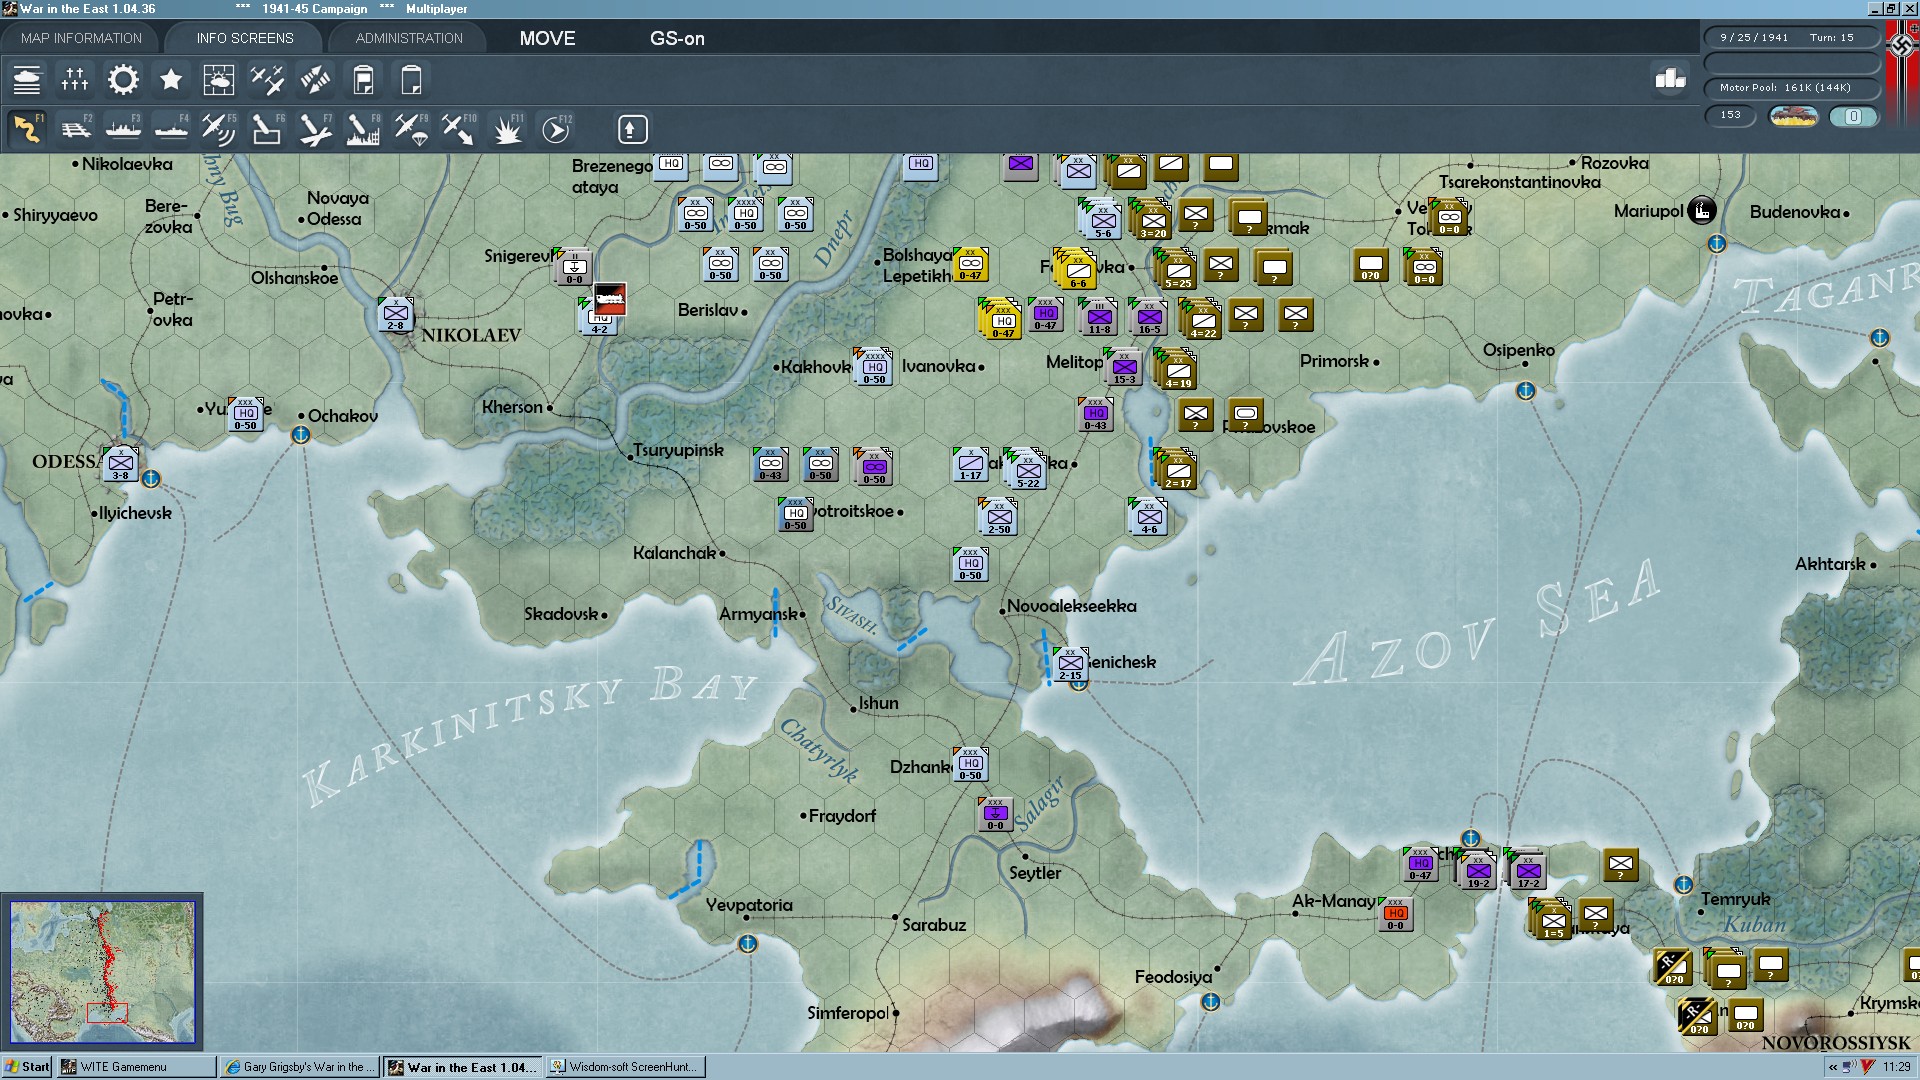Image resolution: width=1920 pixels, height=1080 pixels.
Task: Click the tank battle picture button
Action: (x=1793, y=116)
